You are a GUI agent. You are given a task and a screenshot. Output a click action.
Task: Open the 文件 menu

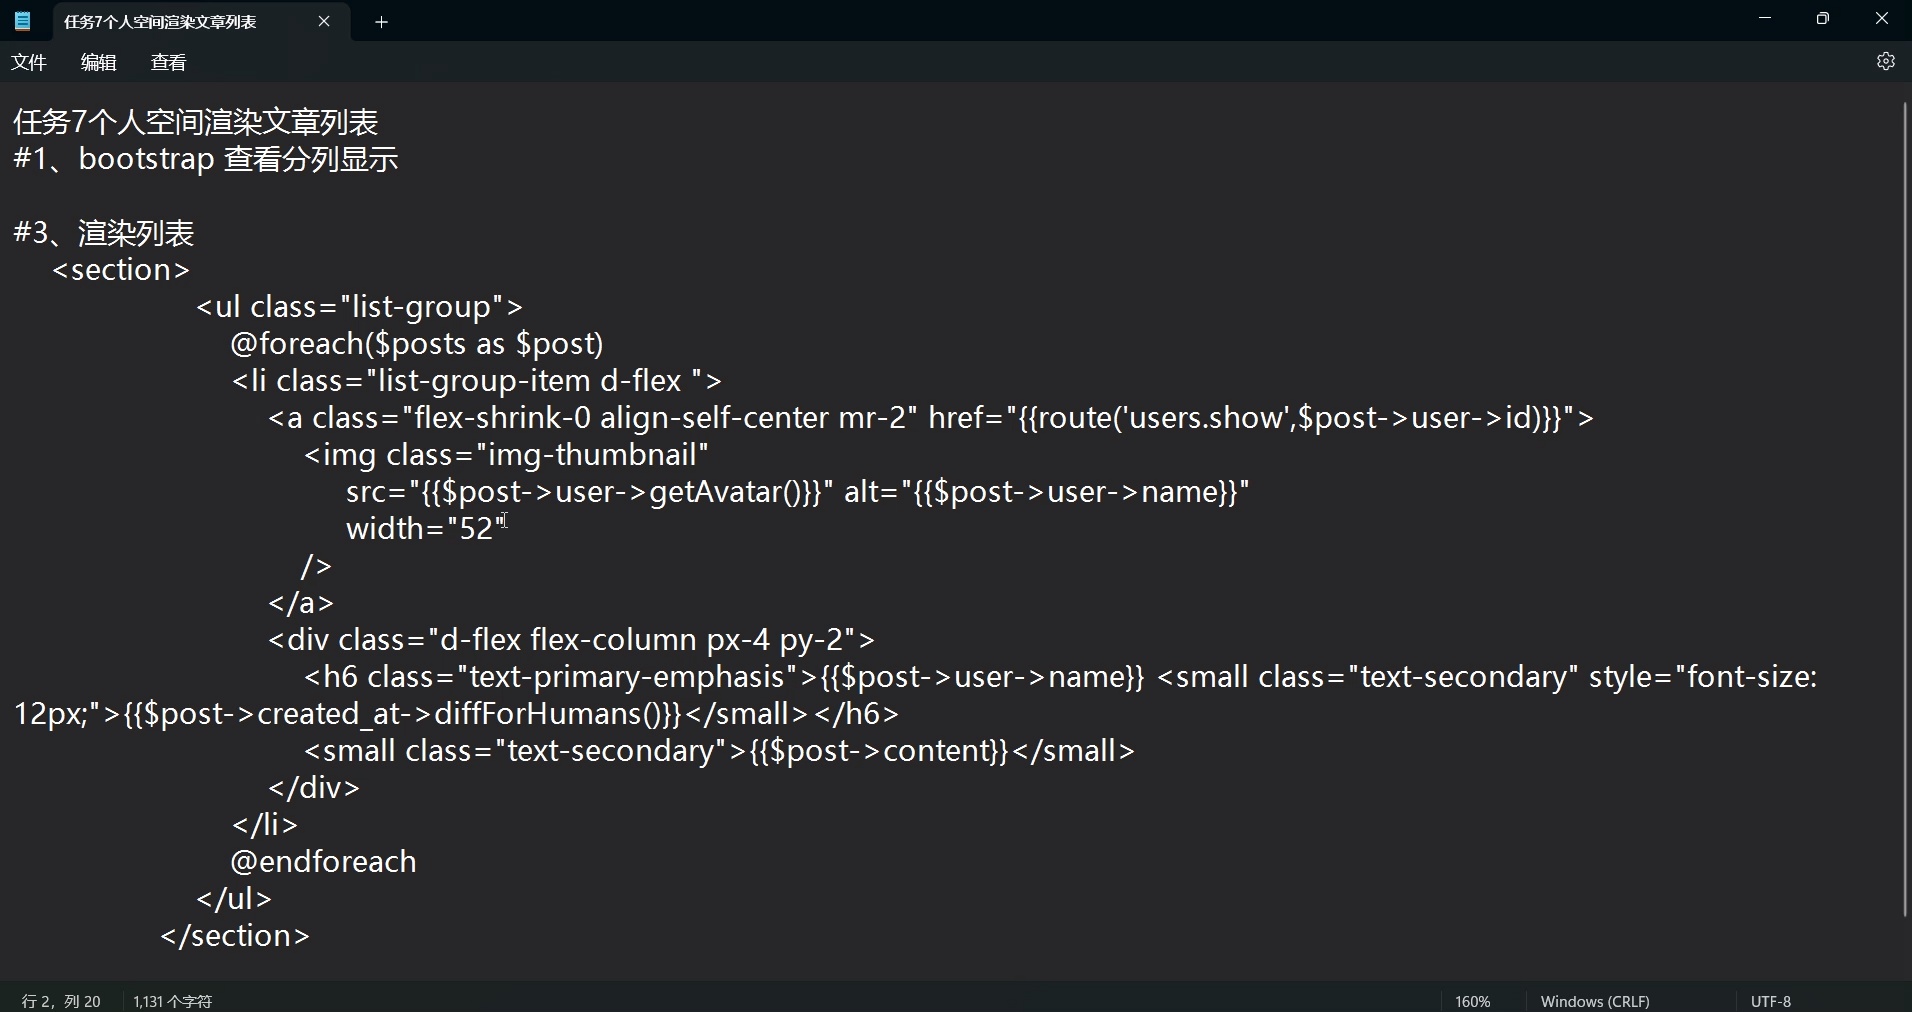(x=28, y=61)
